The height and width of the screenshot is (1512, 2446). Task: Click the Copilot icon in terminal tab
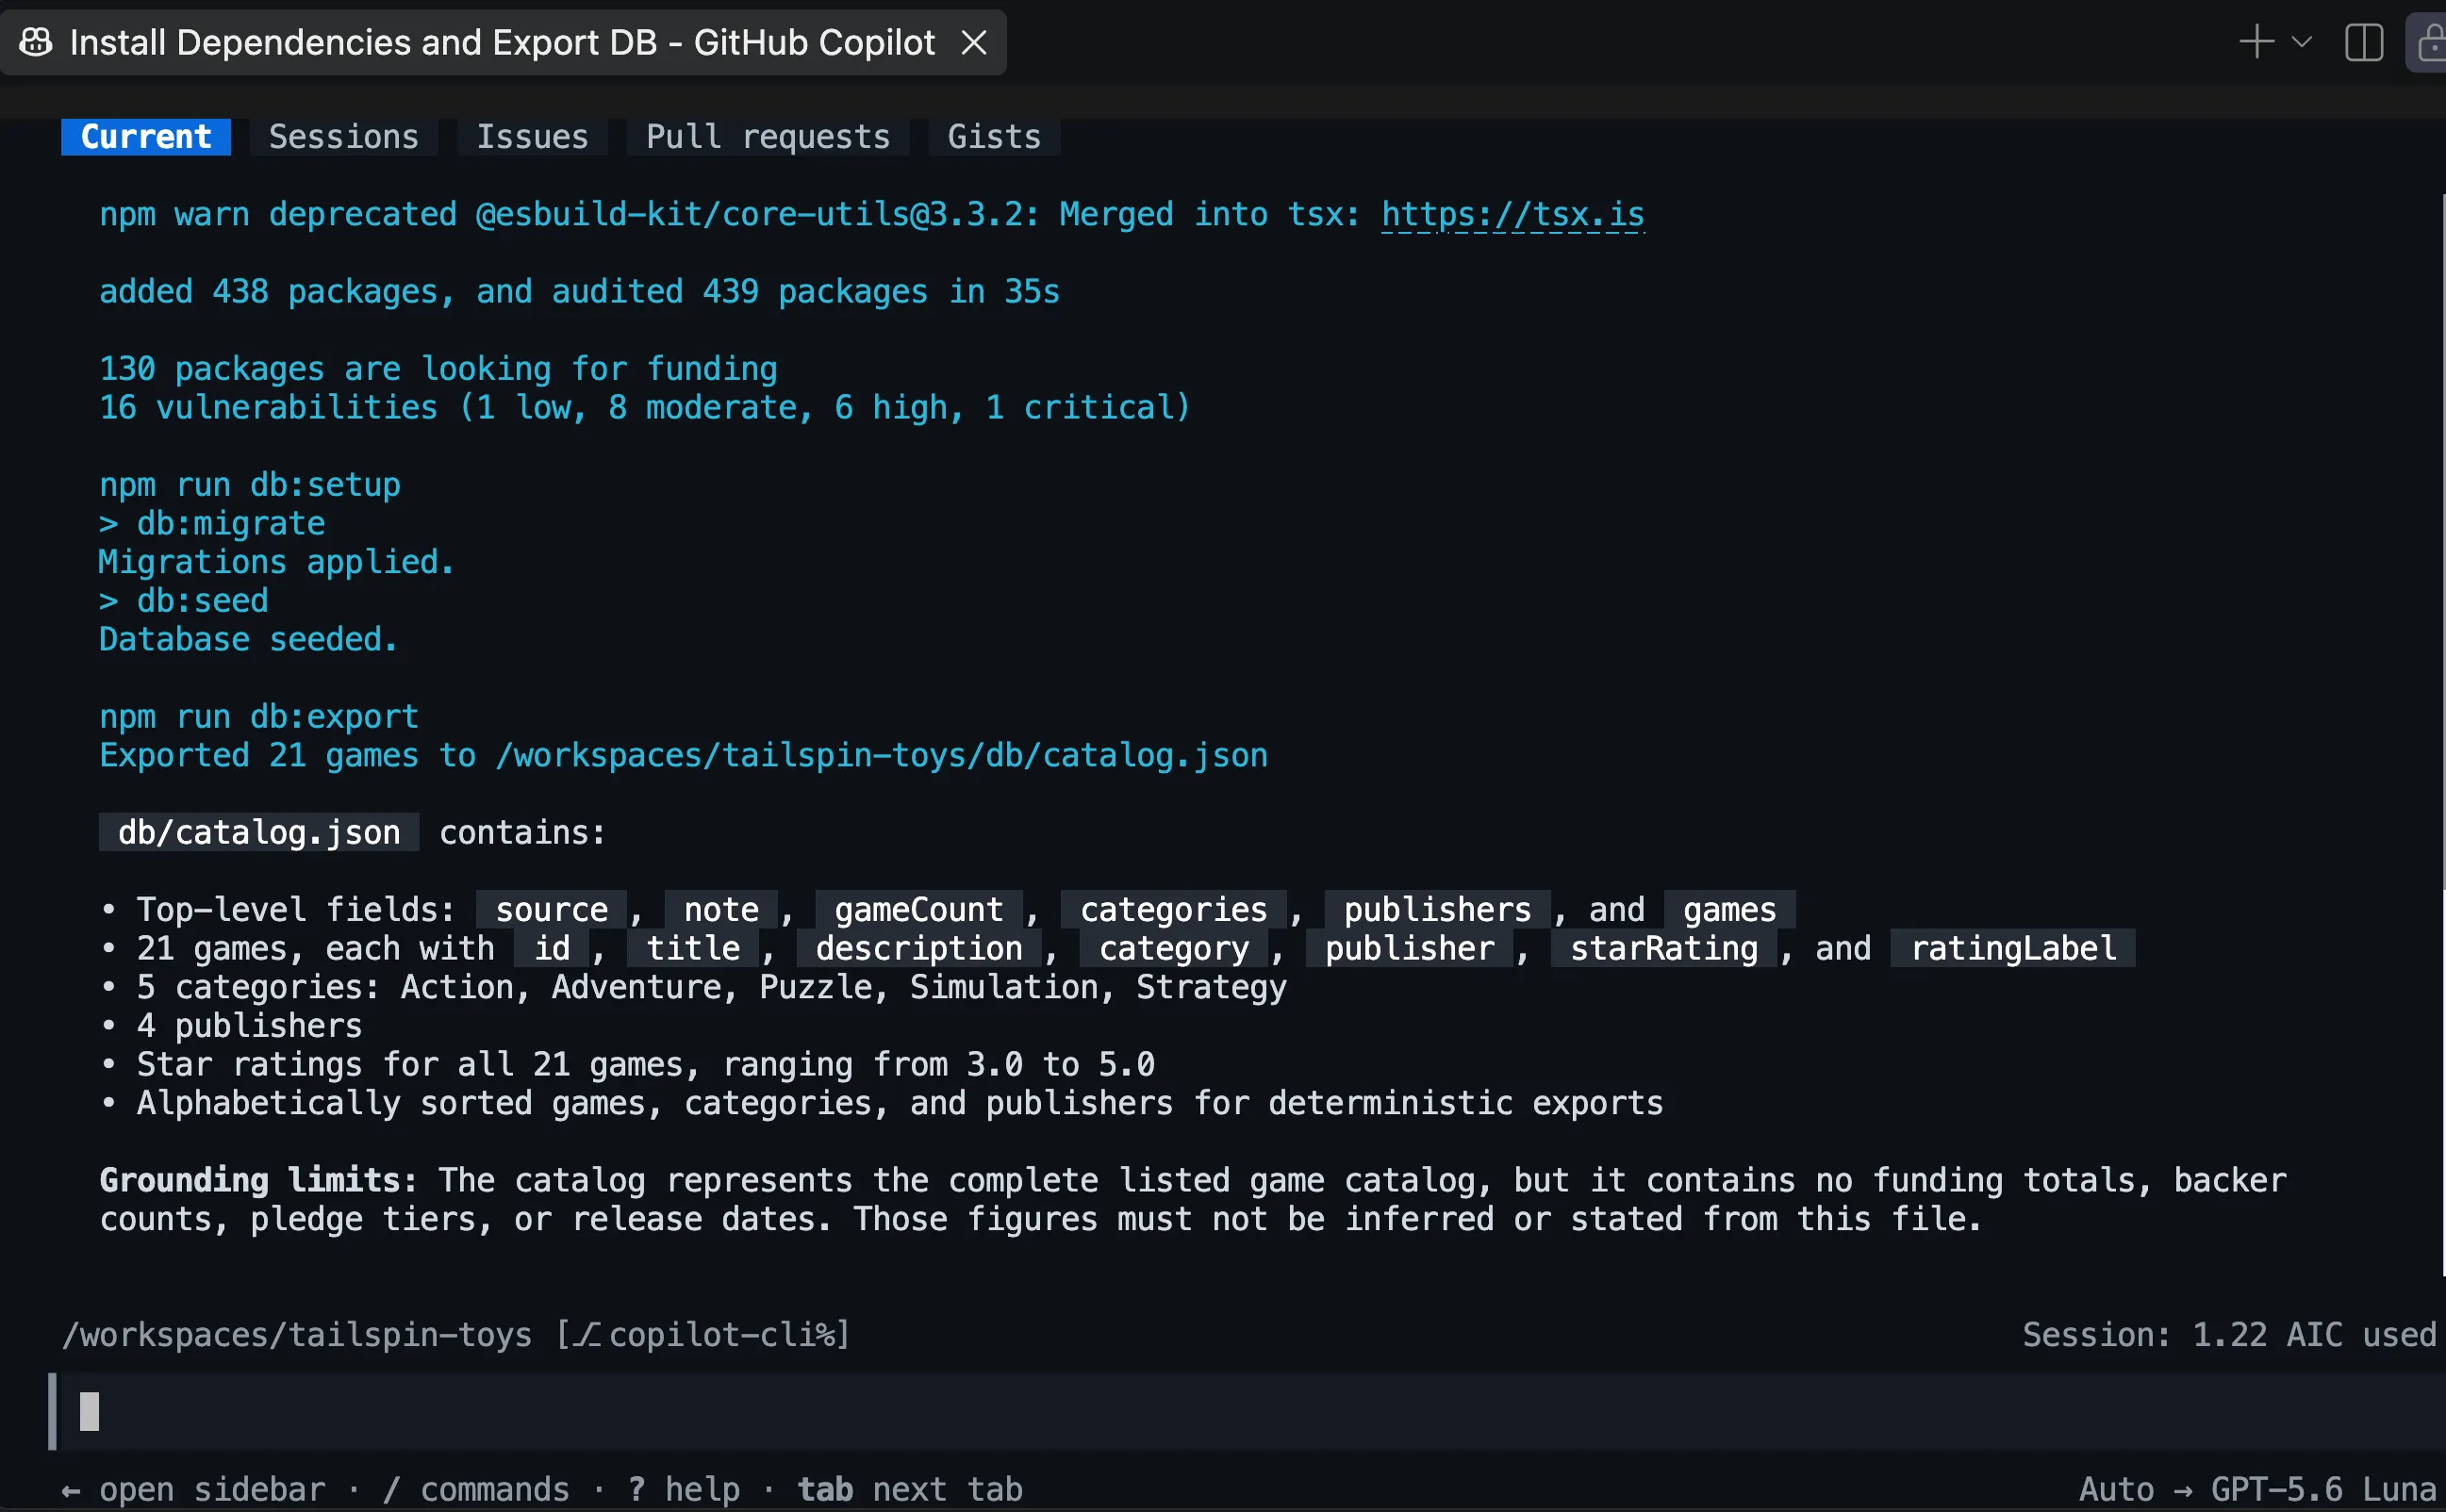(36, 42)
